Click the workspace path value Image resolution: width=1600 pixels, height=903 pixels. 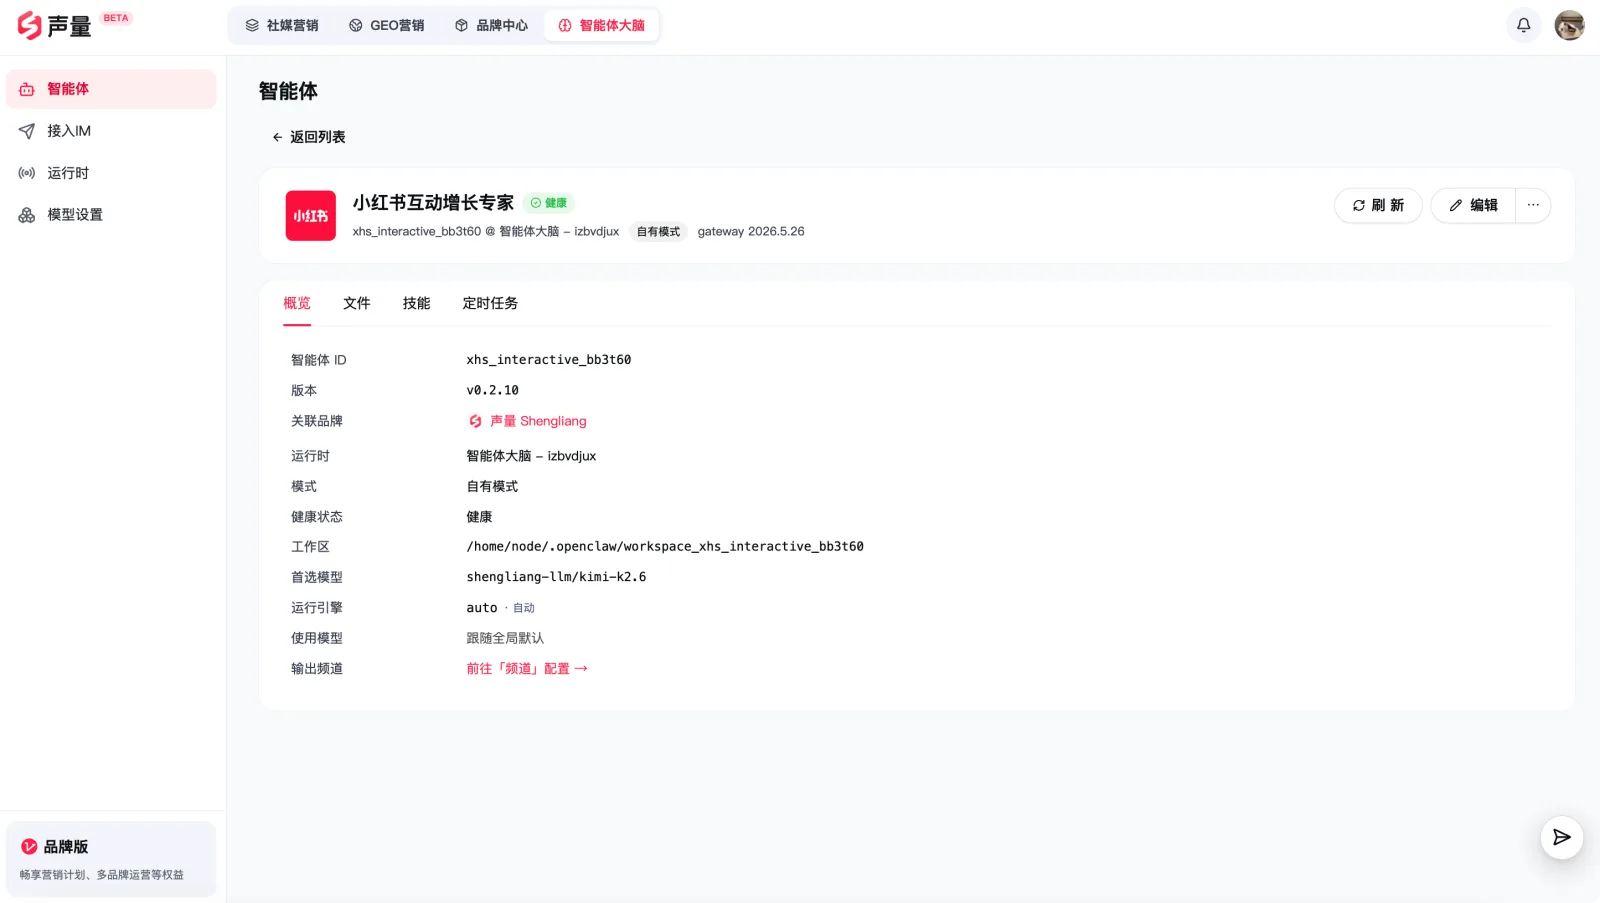665,547
